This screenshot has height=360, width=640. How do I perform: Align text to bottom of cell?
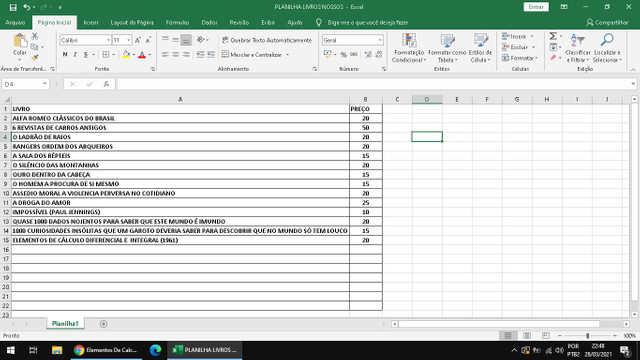point(186,40)
